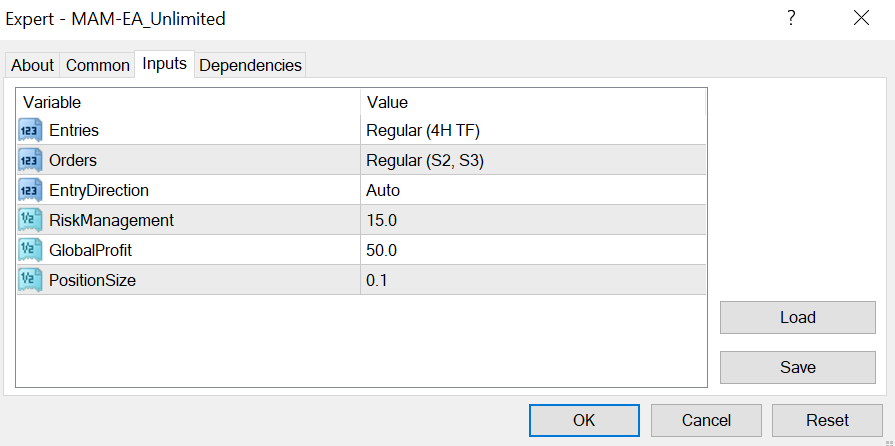Confirm settings with the OK button

pos(584,421)
